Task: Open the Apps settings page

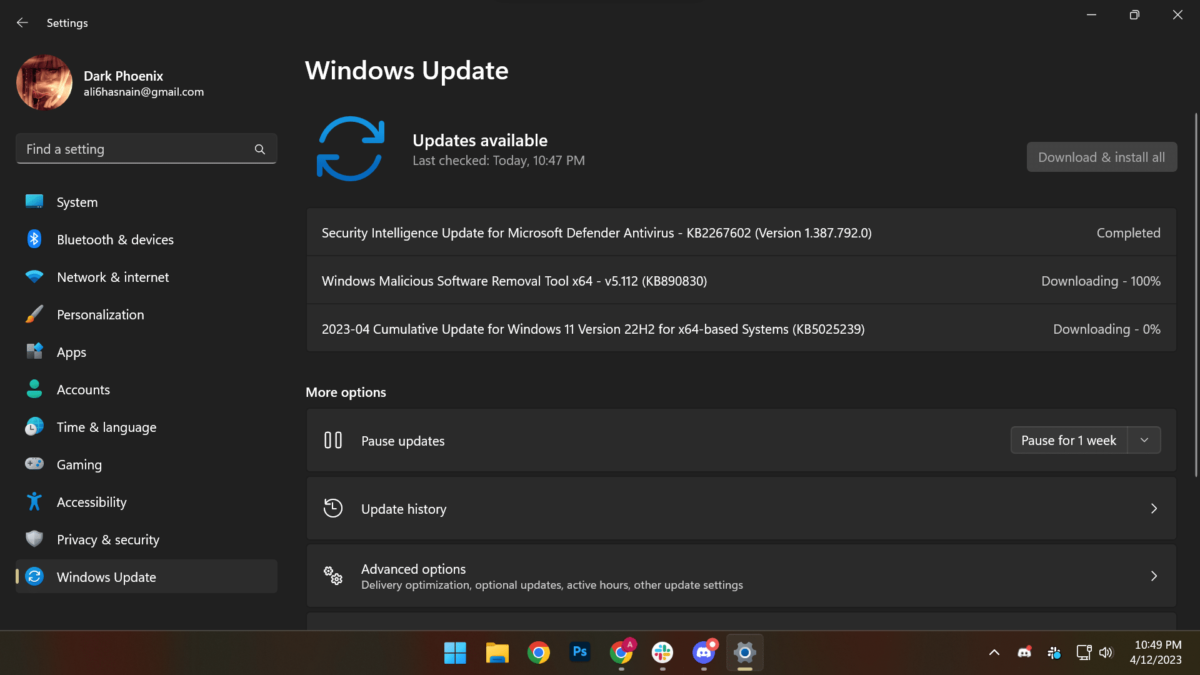Action: coord(146,352)
